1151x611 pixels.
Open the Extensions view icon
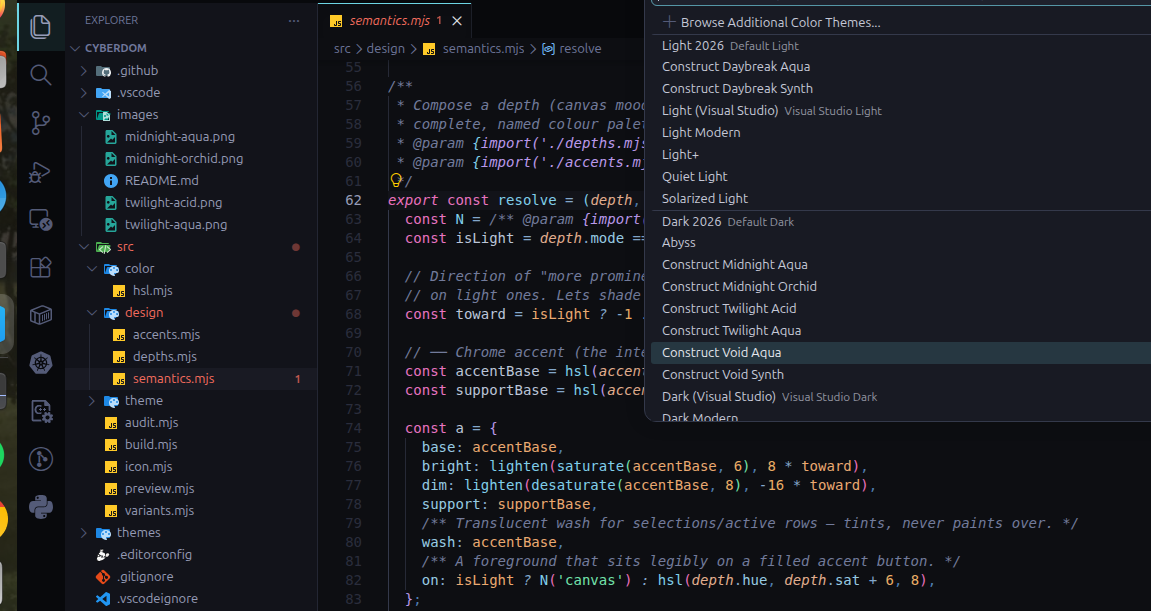click(x=40, y=267)
